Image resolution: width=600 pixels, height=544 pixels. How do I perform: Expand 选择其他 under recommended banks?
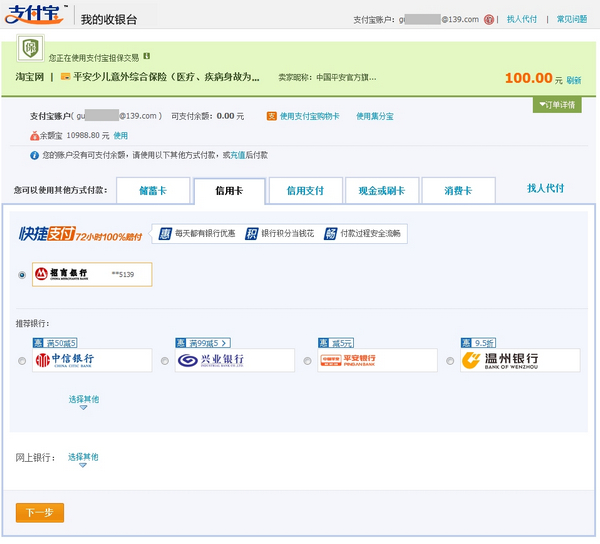tap(84, 400)
